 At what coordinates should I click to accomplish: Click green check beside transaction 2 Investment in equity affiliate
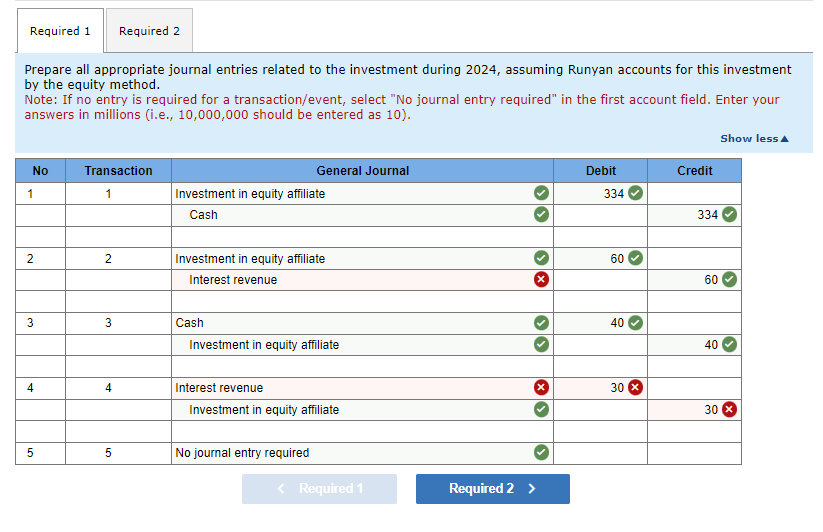point(541,258)
